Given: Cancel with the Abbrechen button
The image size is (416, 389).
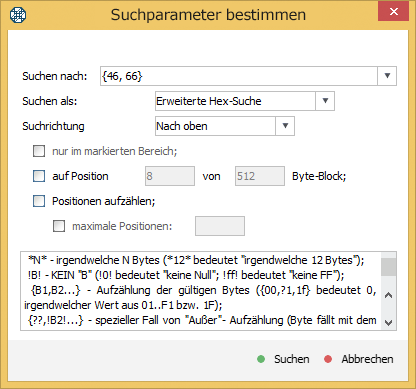Looking at the screenshot, I should tap(367, 359).
